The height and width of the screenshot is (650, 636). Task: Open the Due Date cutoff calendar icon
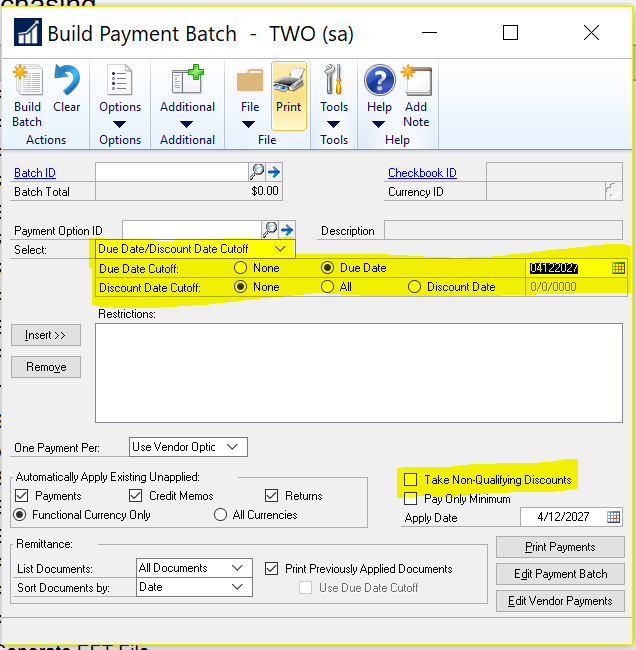pos(618,268)
